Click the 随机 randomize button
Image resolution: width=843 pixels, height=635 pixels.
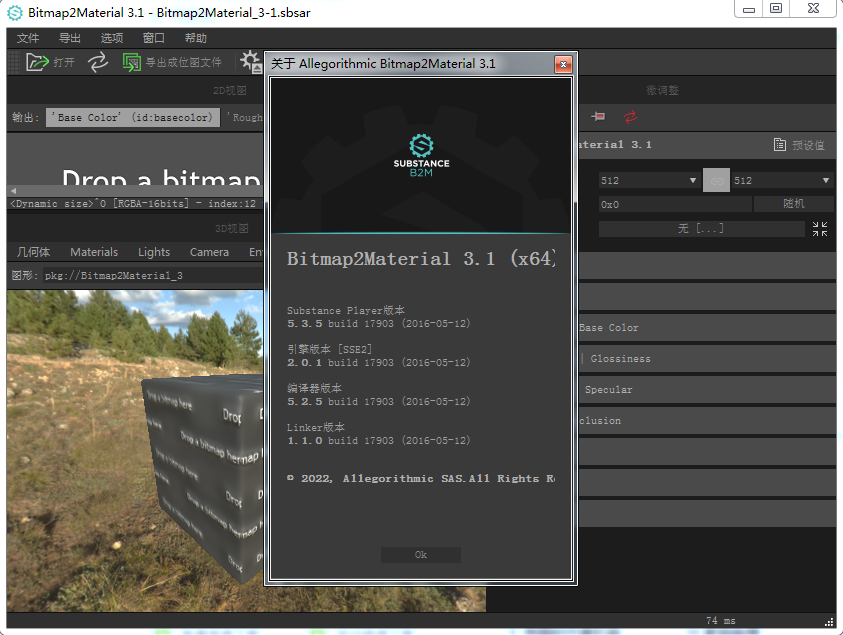pyautogui.click(x=794, y=204)
